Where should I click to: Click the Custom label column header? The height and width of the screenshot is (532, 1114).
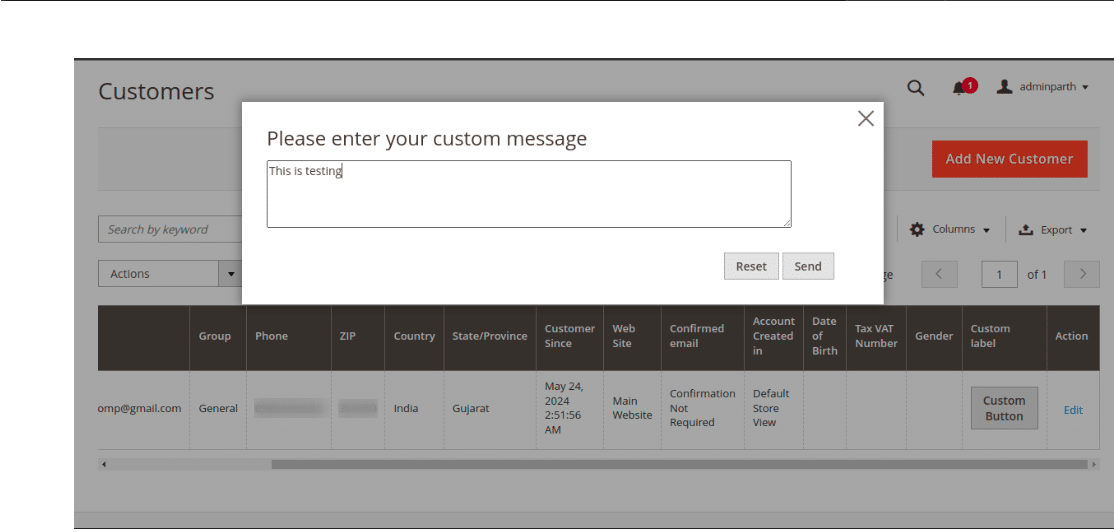point(1005,336)
